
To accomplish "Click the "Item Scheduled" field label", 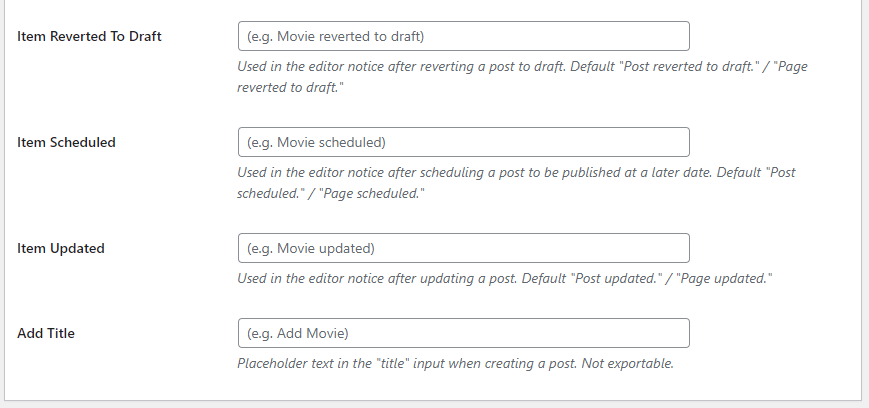I will tap(67, 142).
